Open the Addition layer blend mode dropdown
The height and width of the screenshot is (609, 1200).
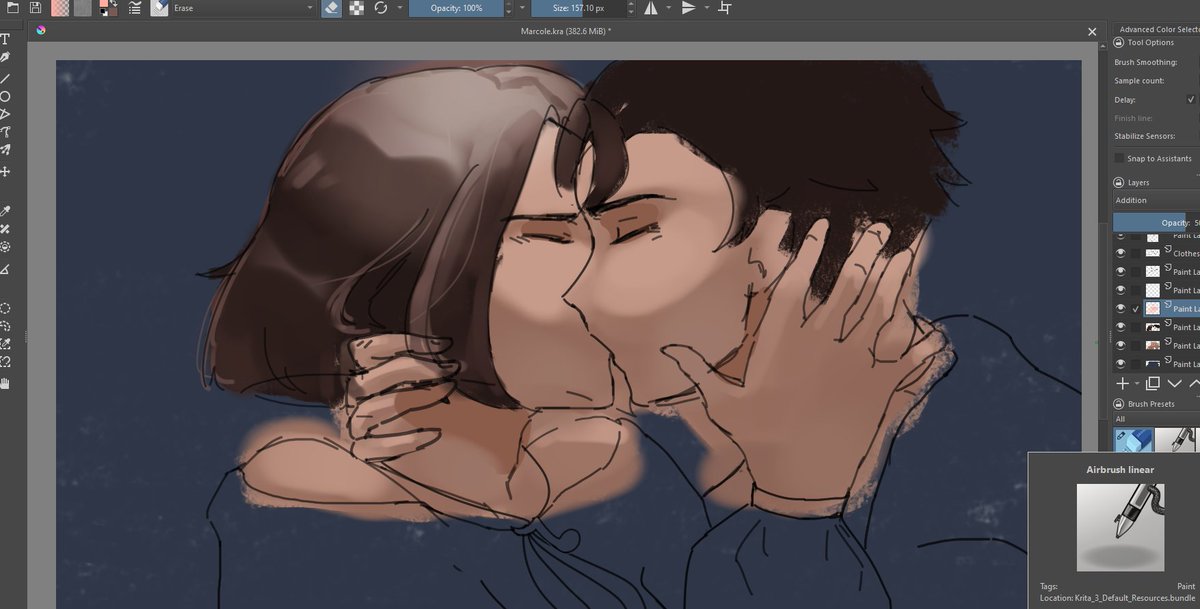pyautogui.click(x=1155, y=200)
